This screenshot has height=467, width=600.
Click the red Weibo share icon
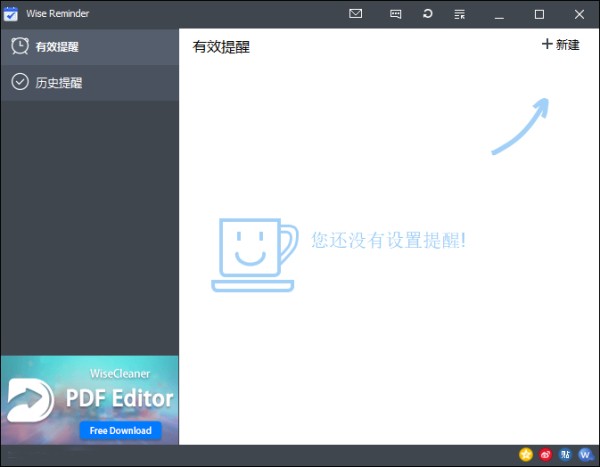coord(545,455)
